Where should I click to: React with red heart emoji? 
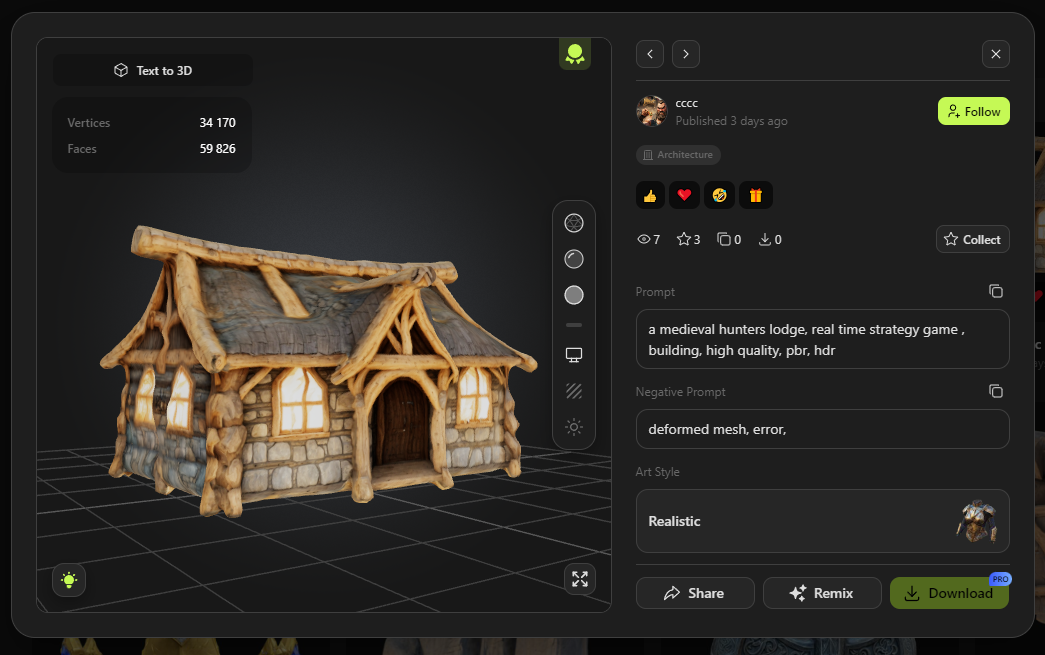point(684,195)
